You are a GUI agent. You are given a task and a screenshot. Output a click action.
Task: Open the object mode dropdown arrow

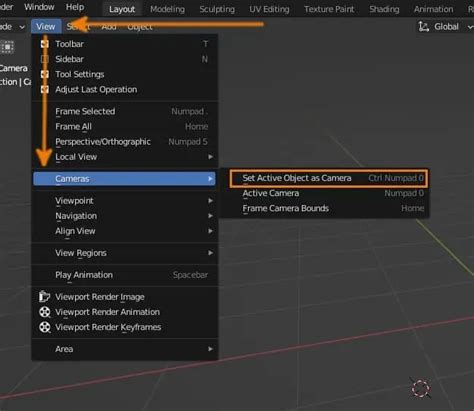point(22,27)
